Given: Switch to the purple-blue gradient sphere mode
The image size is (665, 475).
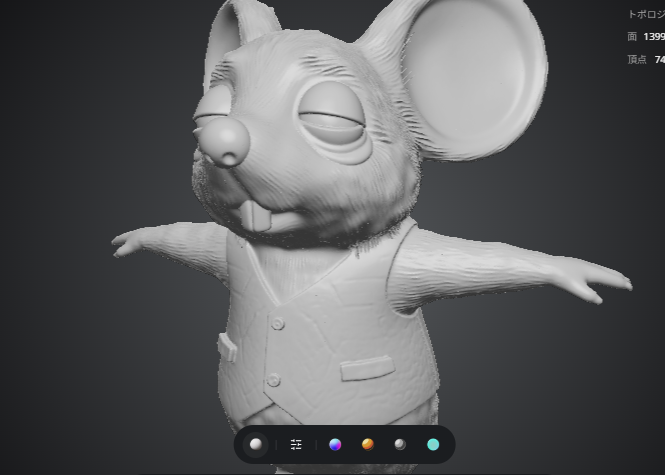Looking at the screenshot, I should coord(335,444).
